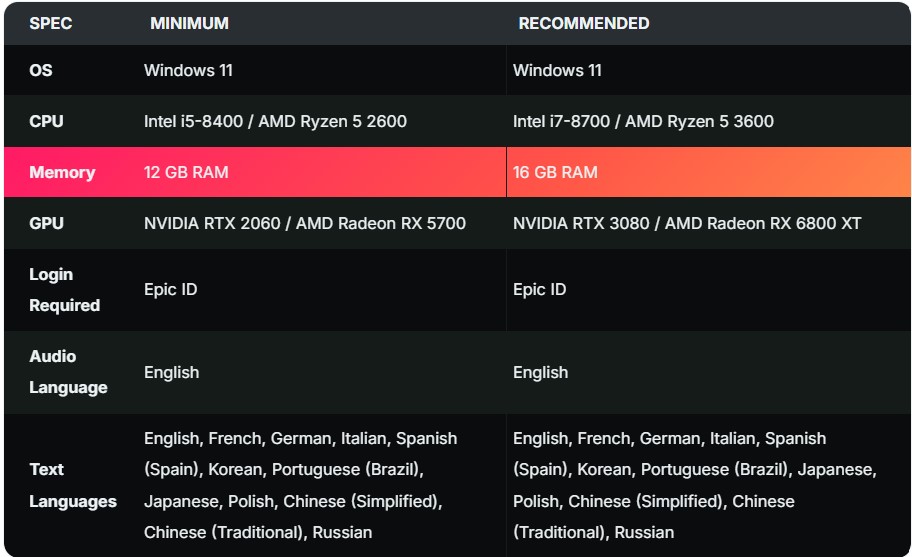Click the recommended column English audio cell

(x=540, y=372)
